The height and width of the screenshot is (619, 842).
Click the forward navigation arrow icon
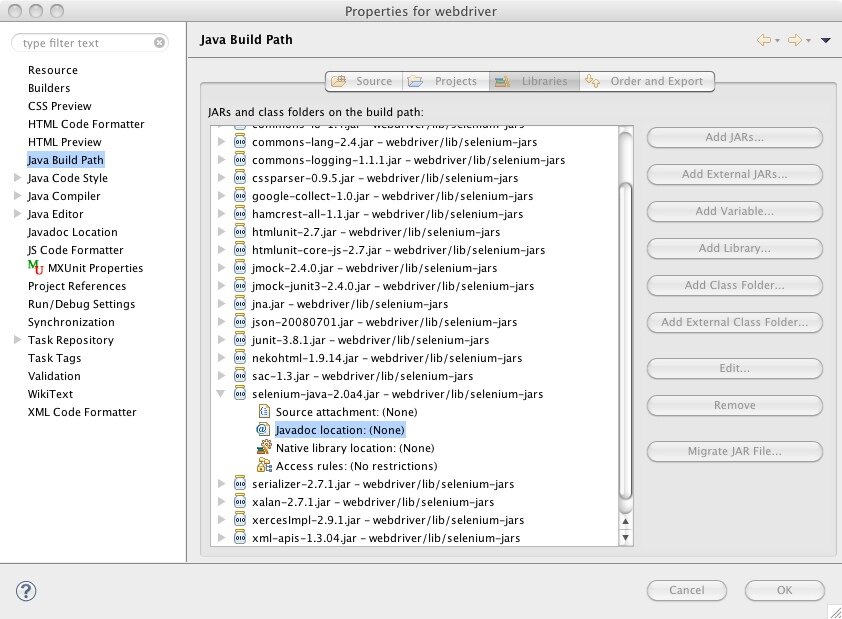click(x=794, y=40)
